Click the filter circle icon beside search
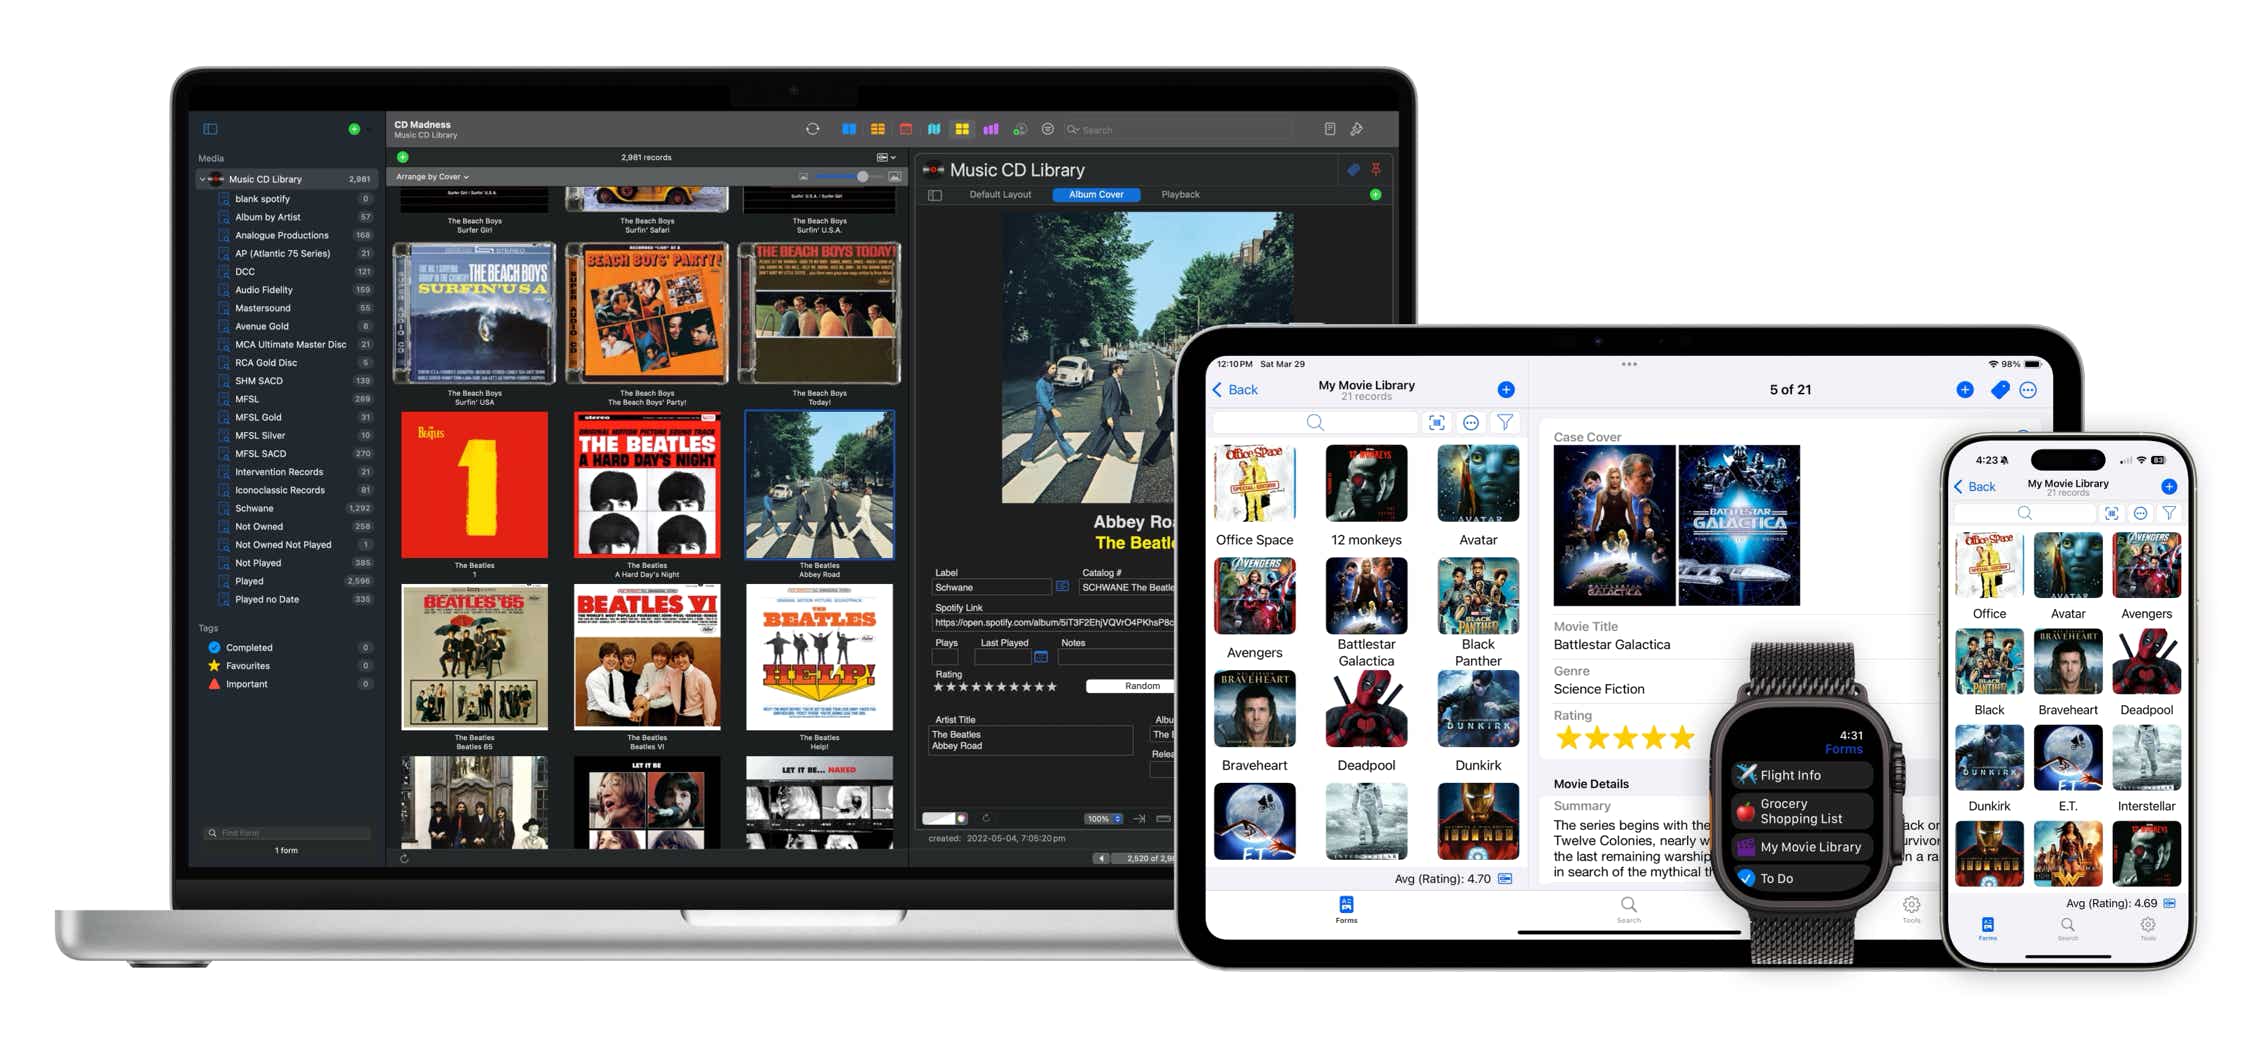 [x=1048, y=129]
